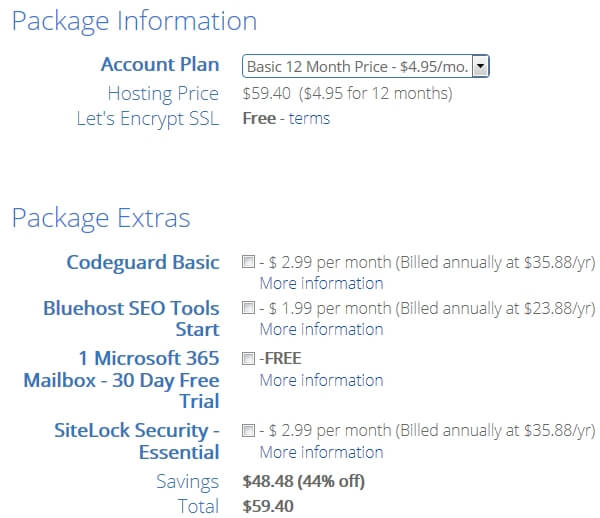
Task: View More information for Bluehost SEO Tools
Action: (321, 329)
